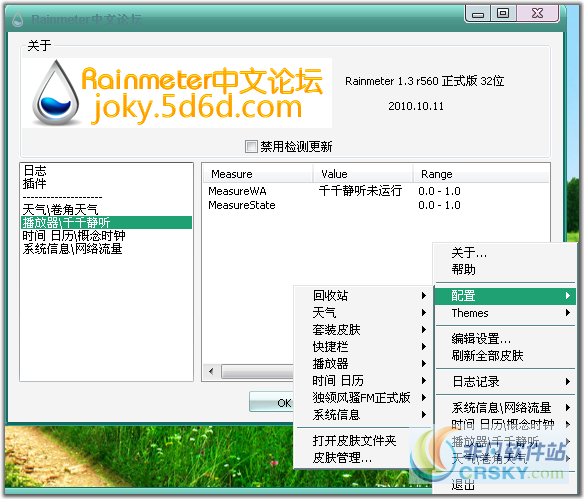
Task: Close the Rainmeter about window
Action: [537, 14]
